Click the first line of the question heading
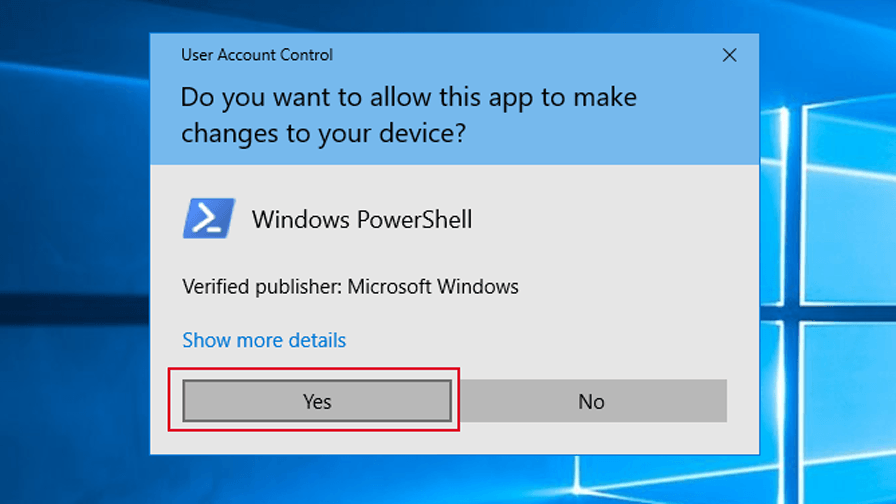Screen dimensions: 896x504 [409, 97]
